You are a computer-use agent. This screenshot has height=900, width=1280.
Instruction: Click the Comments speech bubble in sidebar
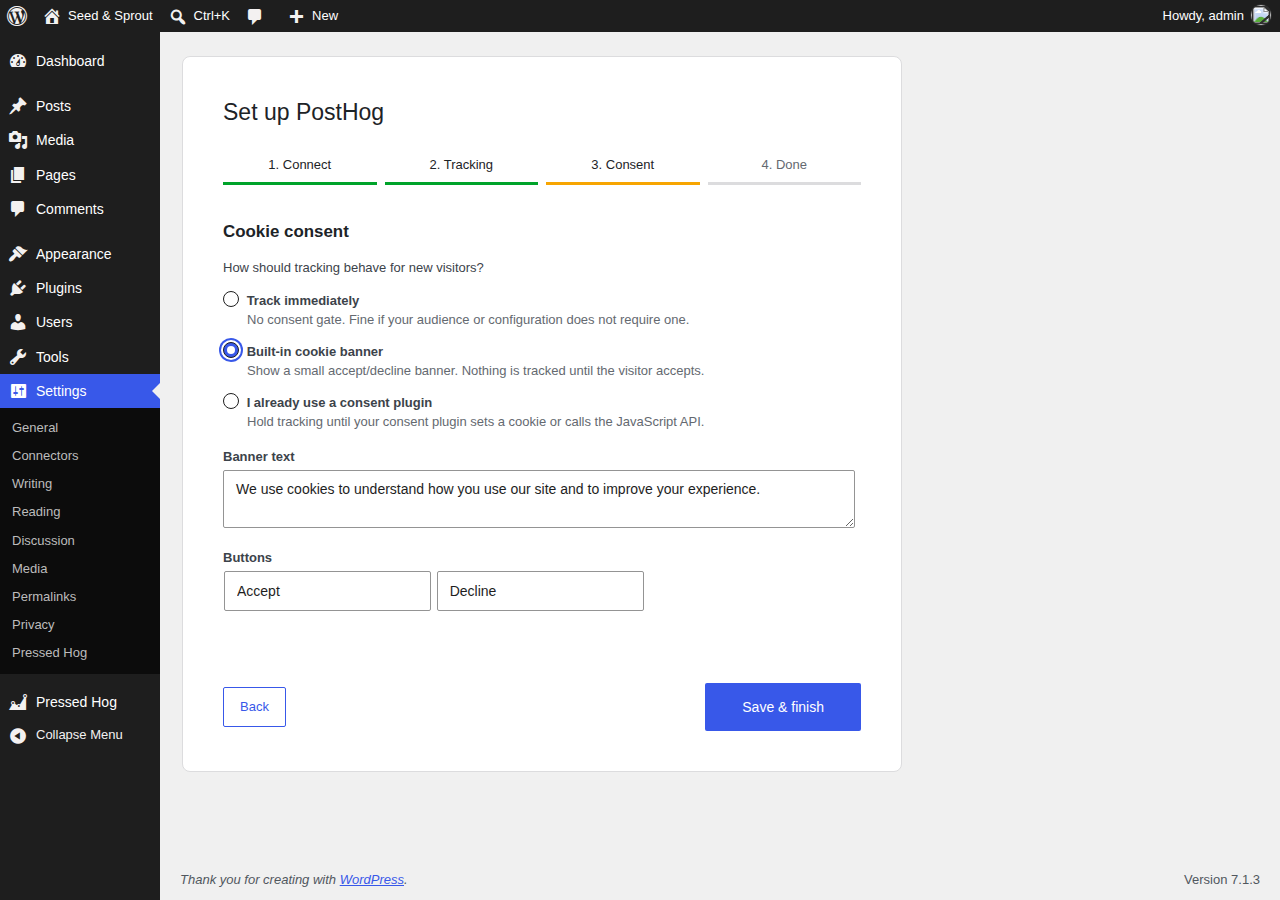18,209
